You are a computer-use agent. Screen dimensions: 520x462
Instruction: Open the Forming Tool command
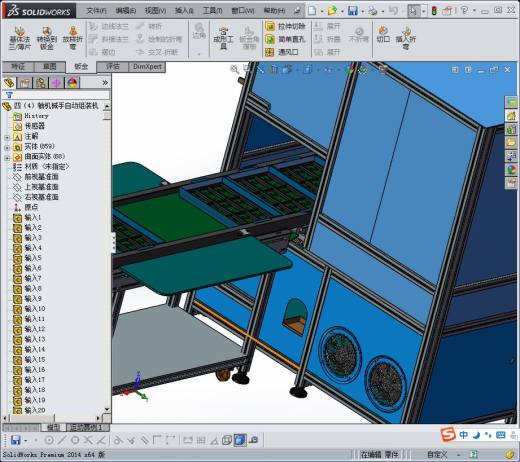tap(223, 38)
